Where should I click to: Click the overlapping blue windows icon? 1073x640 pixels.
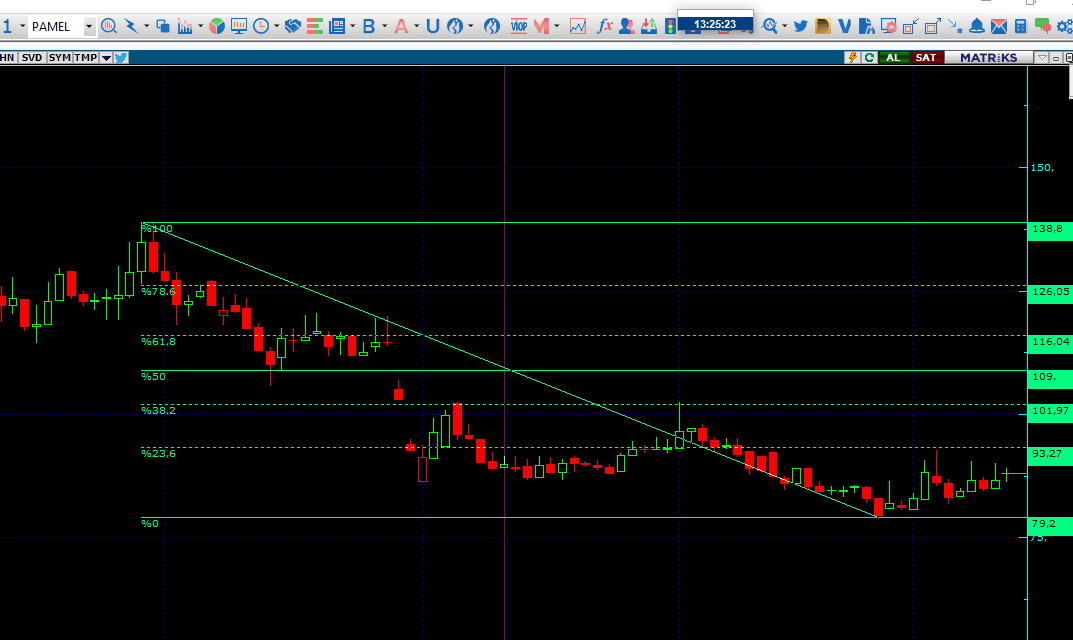point(163,26)
